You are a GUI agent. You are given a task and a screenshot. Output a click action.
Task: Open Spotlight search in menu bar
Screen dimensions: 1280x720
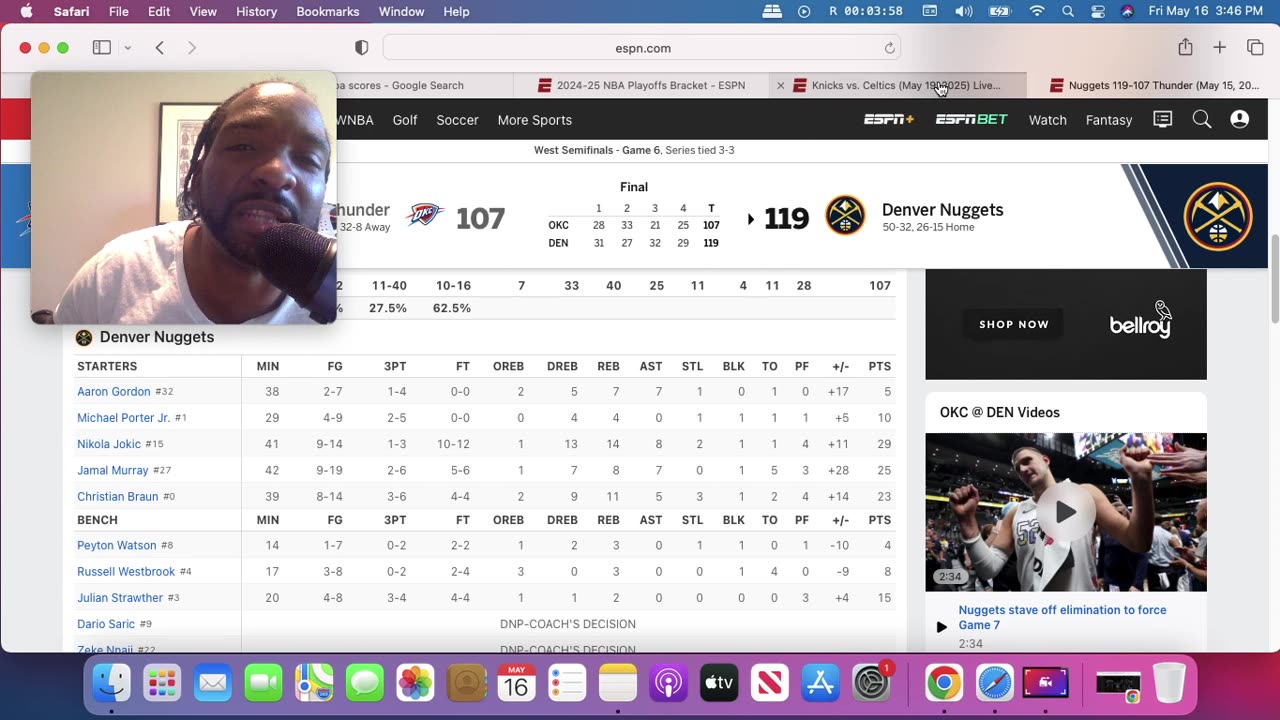1068,11
